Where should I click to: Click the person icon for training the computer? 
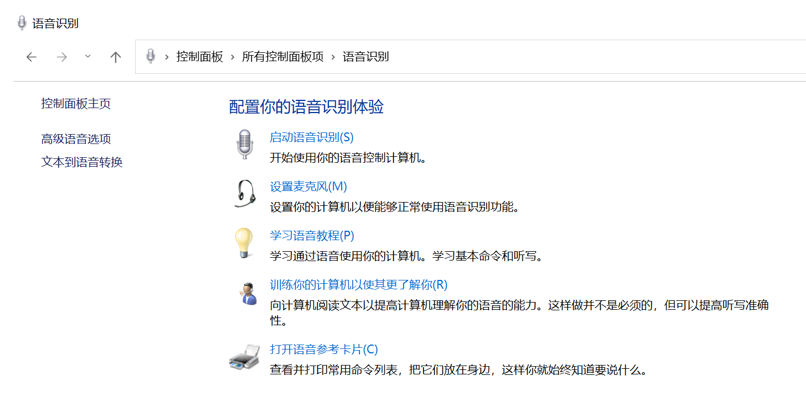click(x=248, y=293)
